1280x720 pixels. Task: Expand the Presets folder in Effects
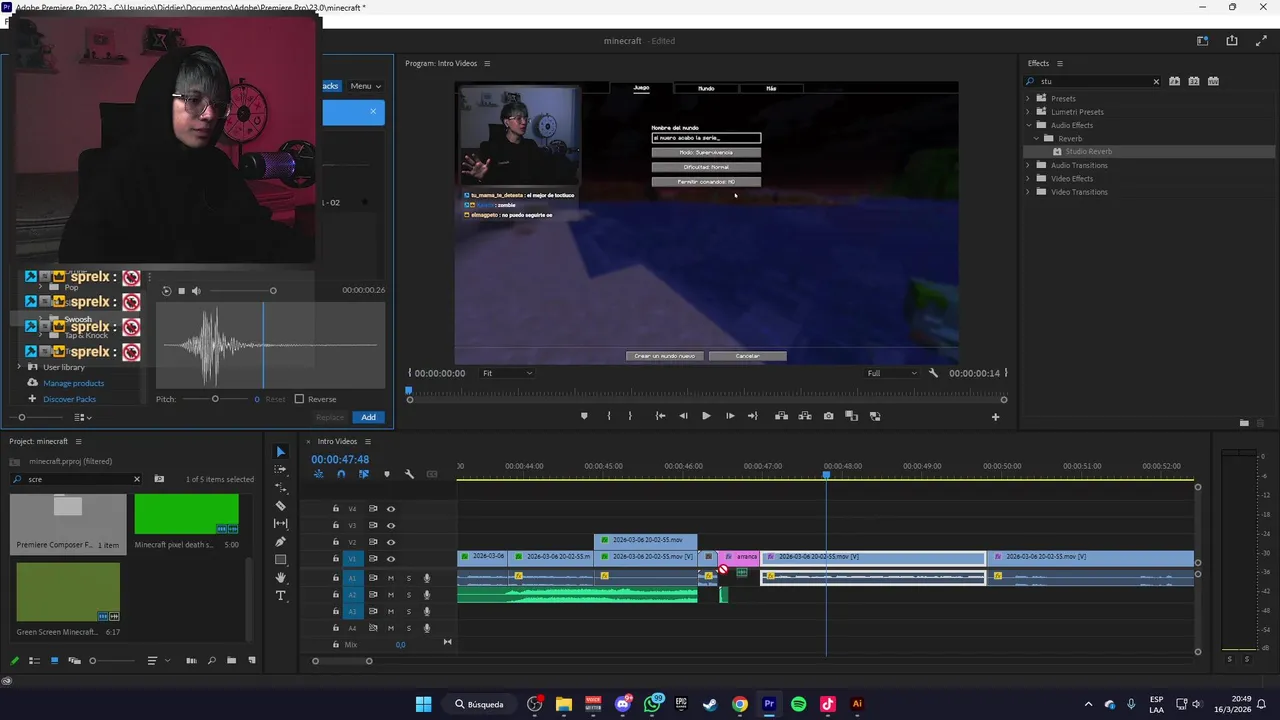click(x=1027, y=99)
